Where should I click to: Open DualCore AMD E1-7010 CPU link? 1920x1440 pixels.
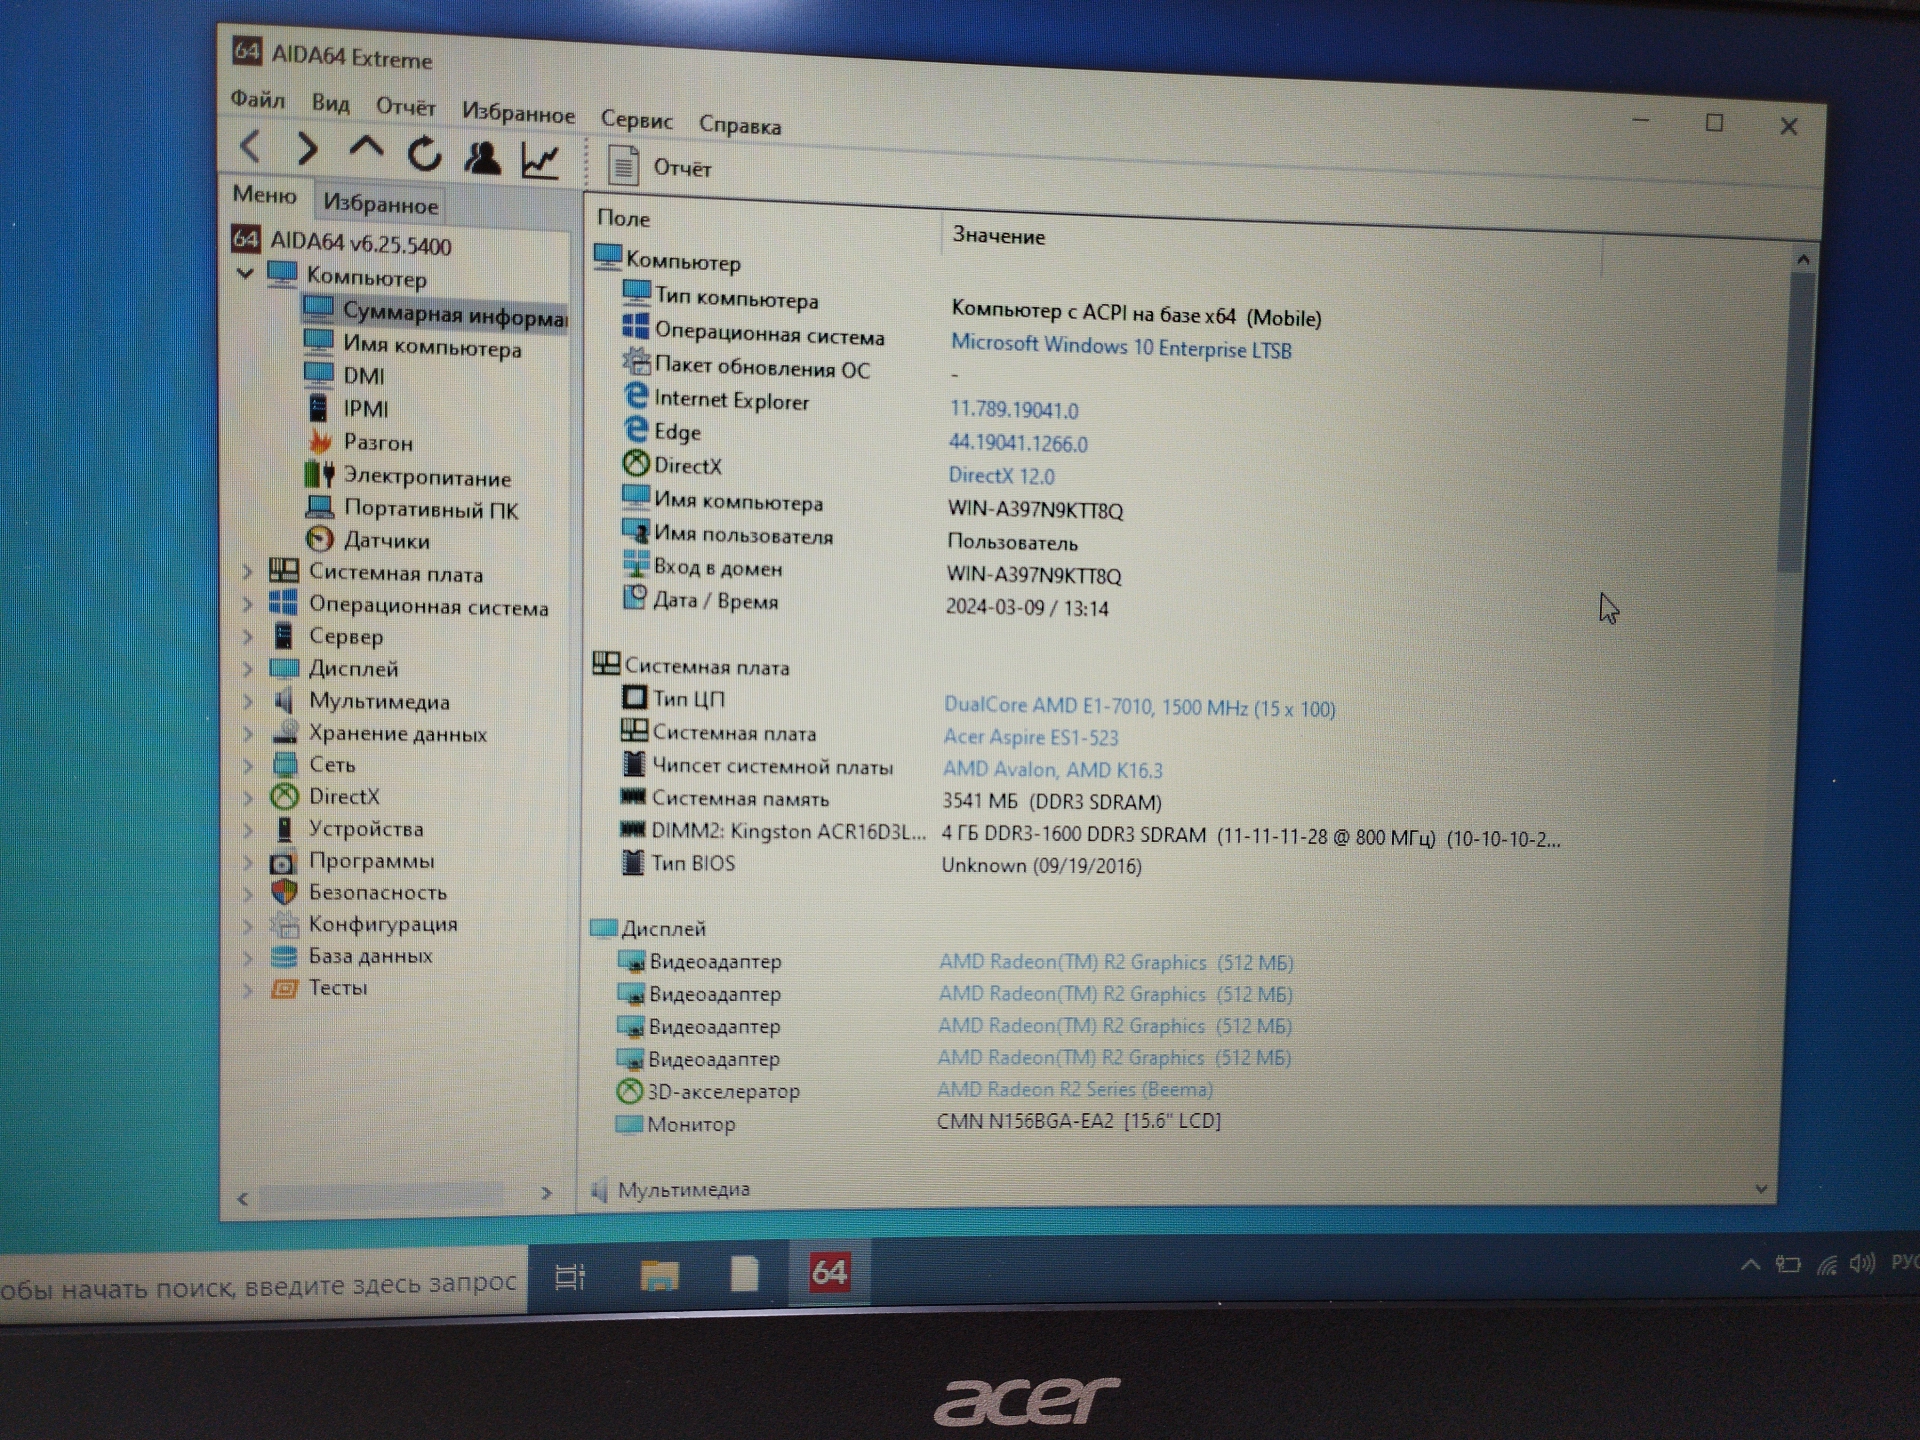[x=1140, y=707]
